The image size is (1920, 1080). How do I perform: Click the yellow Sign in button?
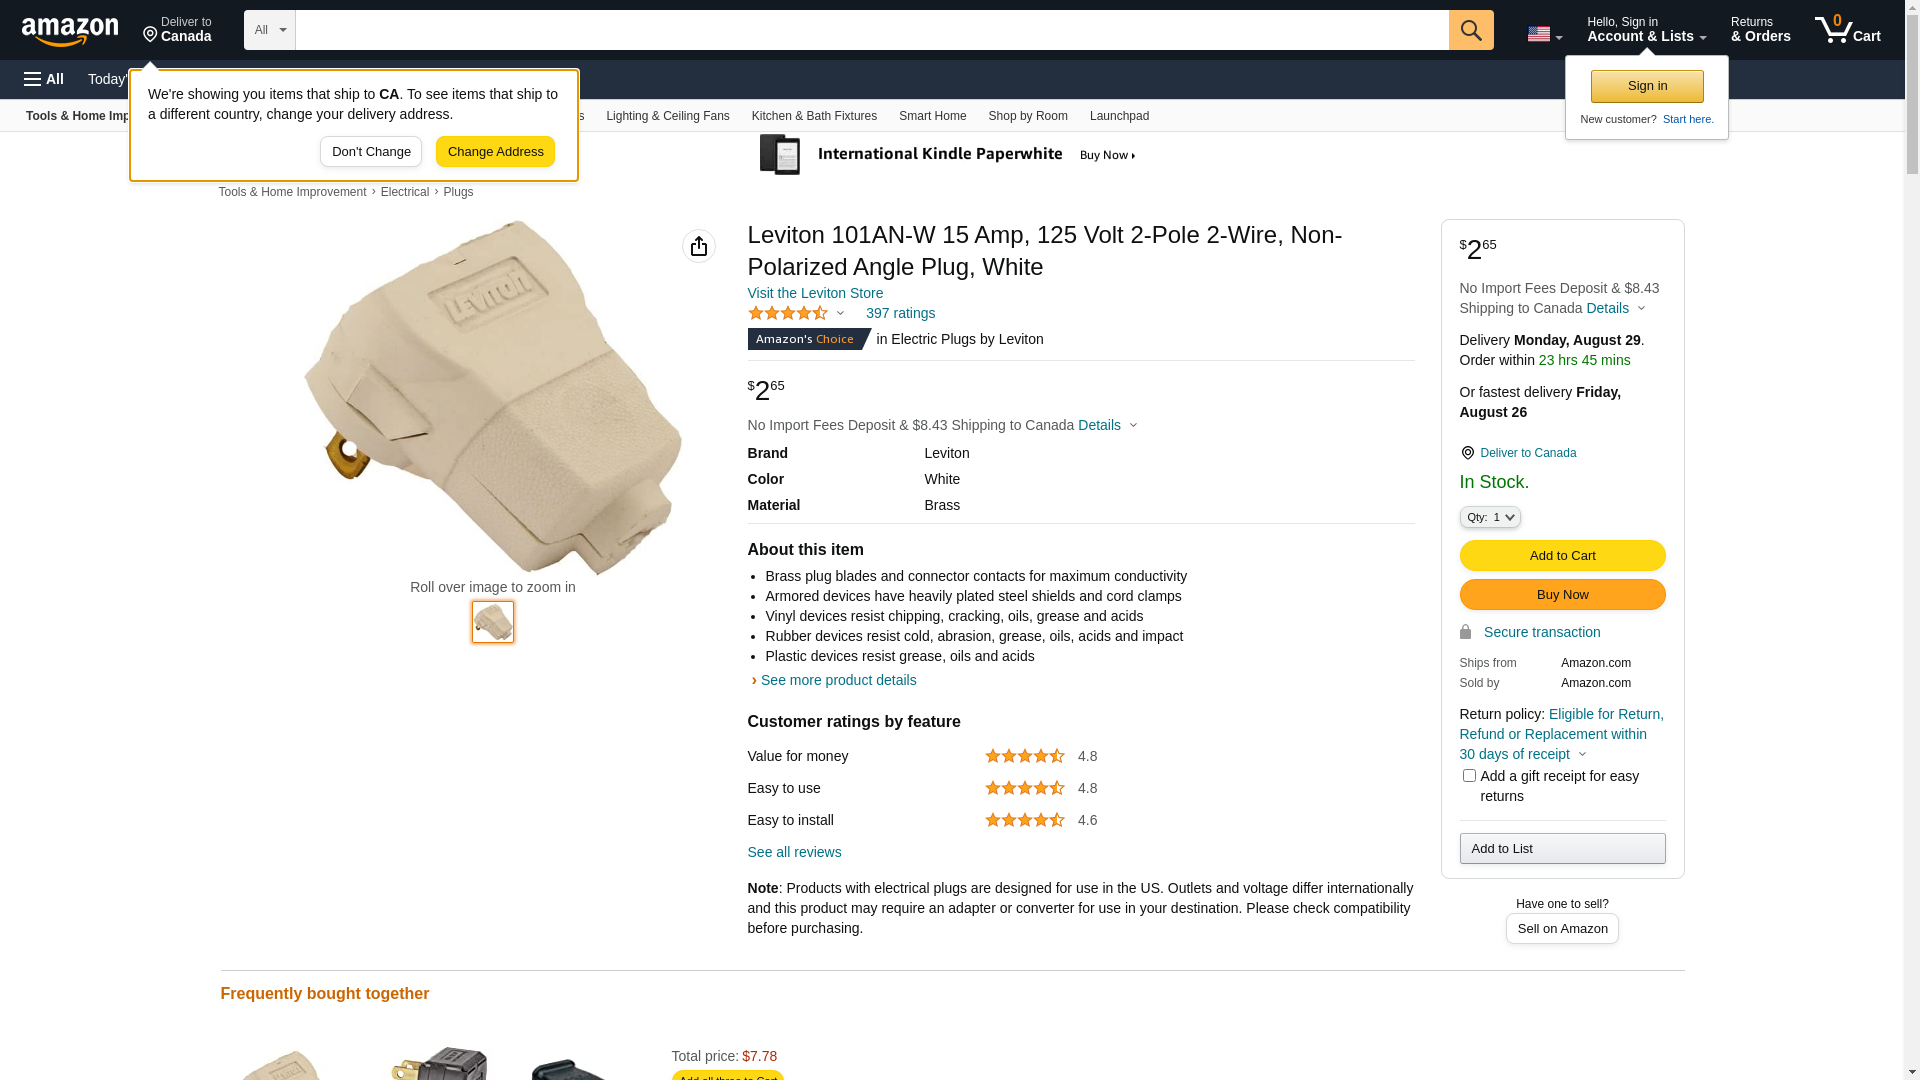1647,87
